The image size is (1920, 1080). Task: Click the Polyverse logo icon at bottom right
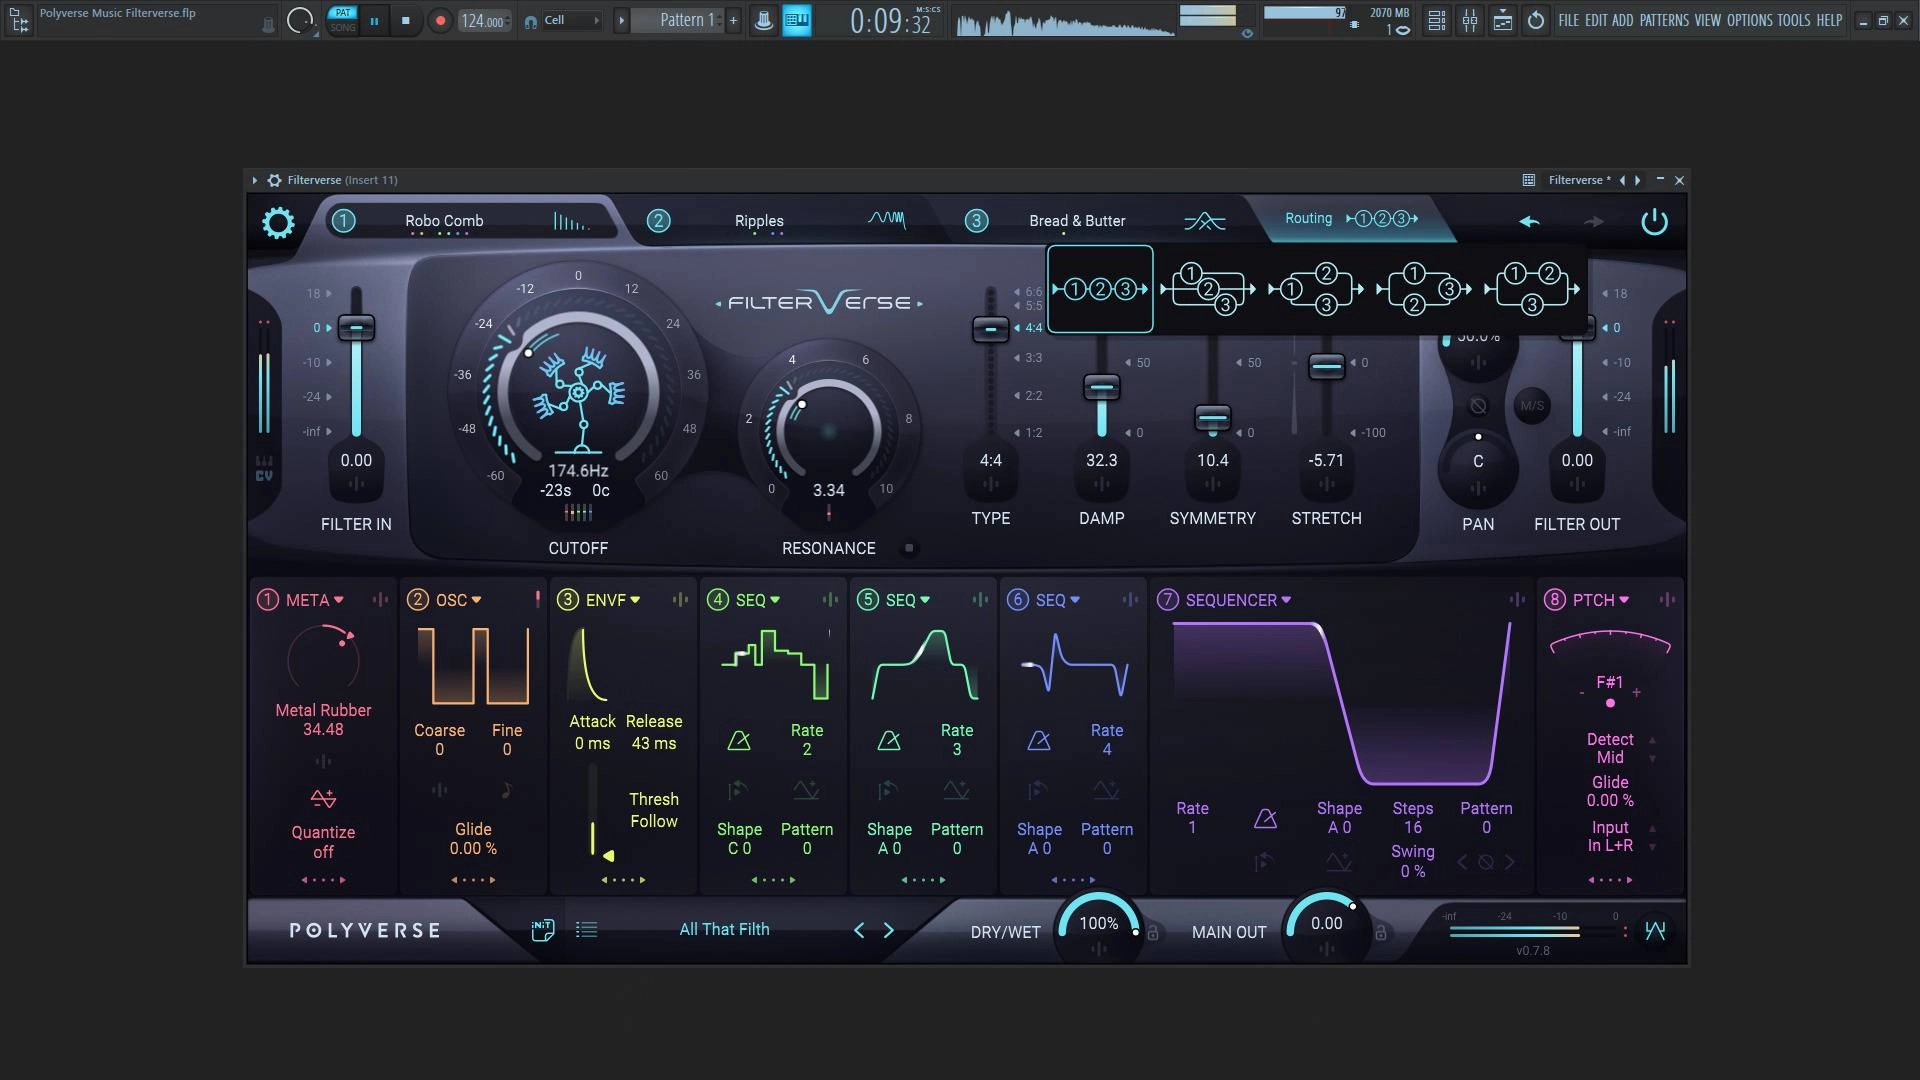1655,931
